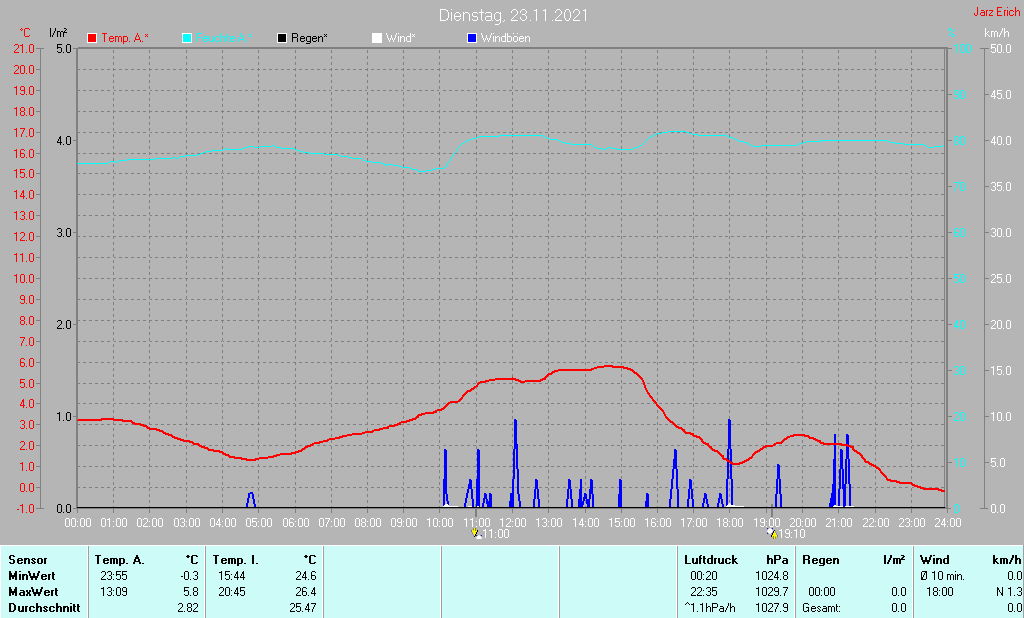Click the '15:44' inside minimum time

pos(232,576)
